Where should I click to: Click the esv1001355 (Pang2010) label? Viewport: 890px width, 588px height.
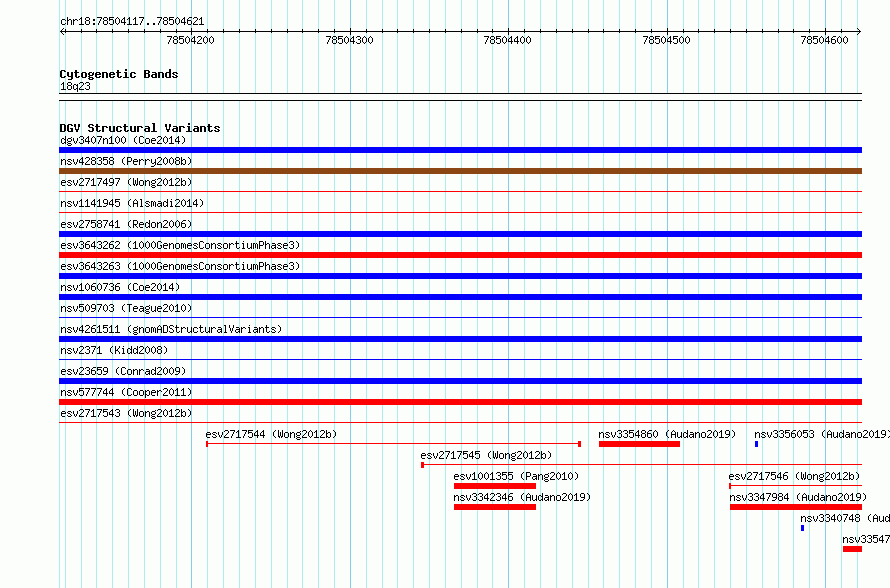[517, 476]
